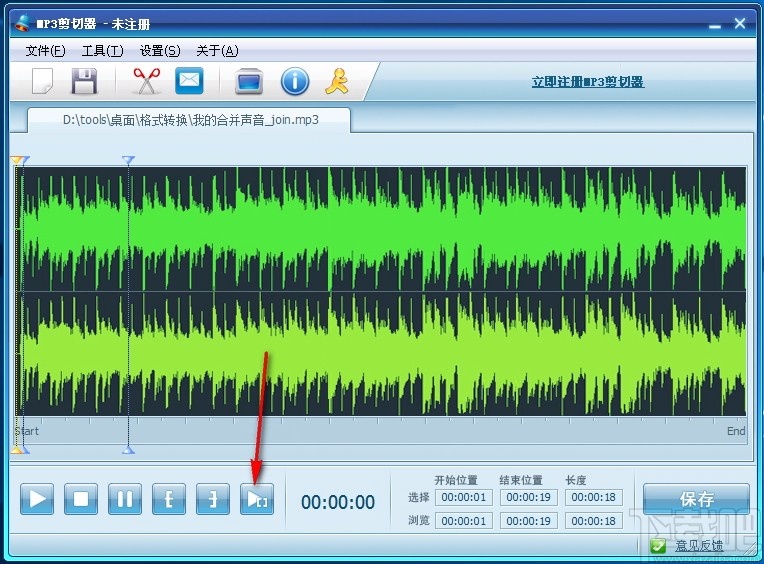Close the MP3剪切器 window
The width and height of the screenshot is (764, 564).
(740, 23)
